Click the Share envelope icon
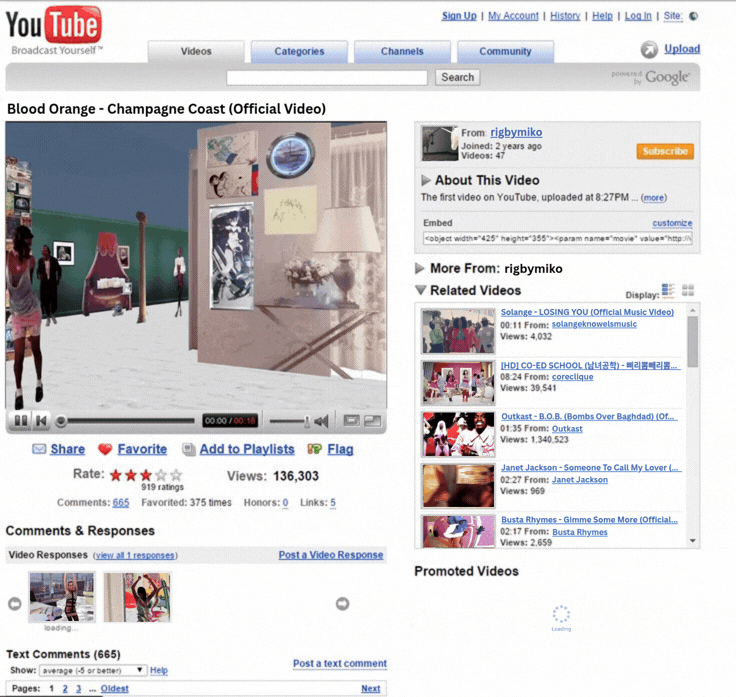This screenshot has width=736, height=697. pyautogui.click(x=39, y=449)
